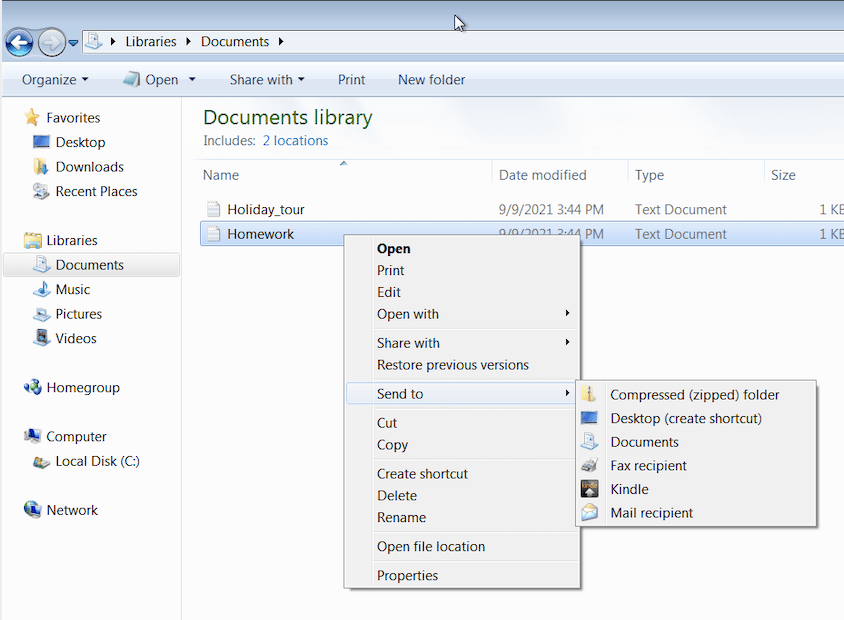Viewport: 844px width, 620px height.
Task: Click the Fax recipient printer icon
Action: coord(590,466)
